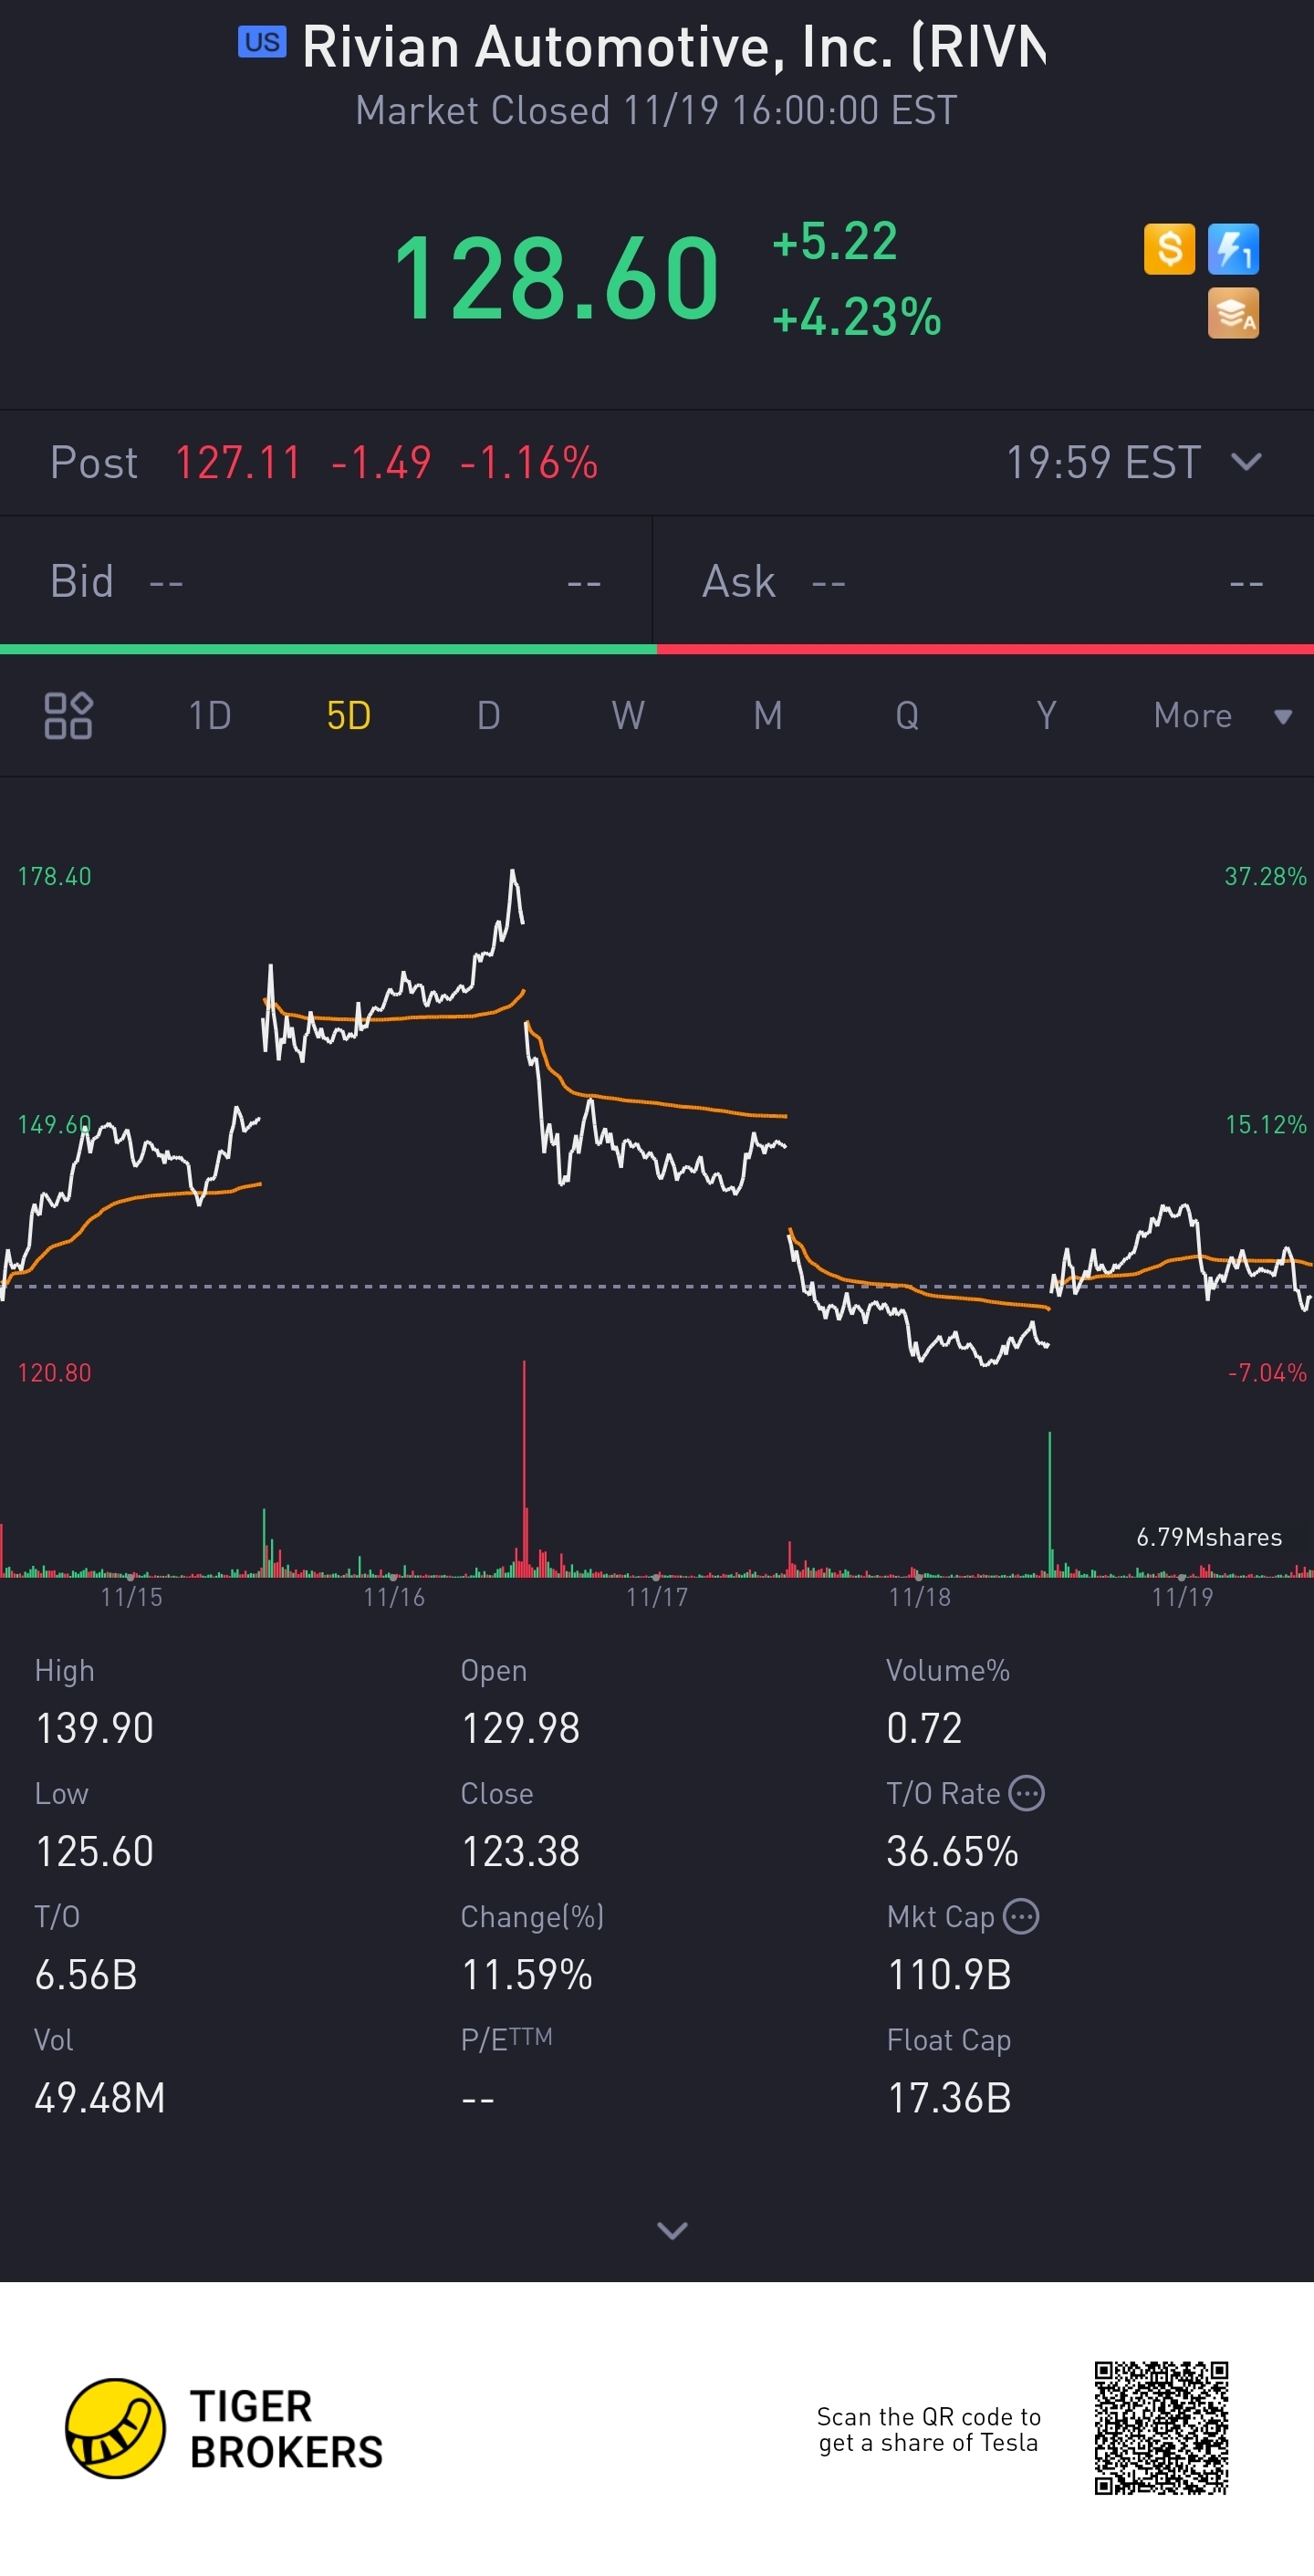Viewport: 1314px width, 2576px height.
Task: Open the More timeframes dropdown
Action: coord(1222,715)
